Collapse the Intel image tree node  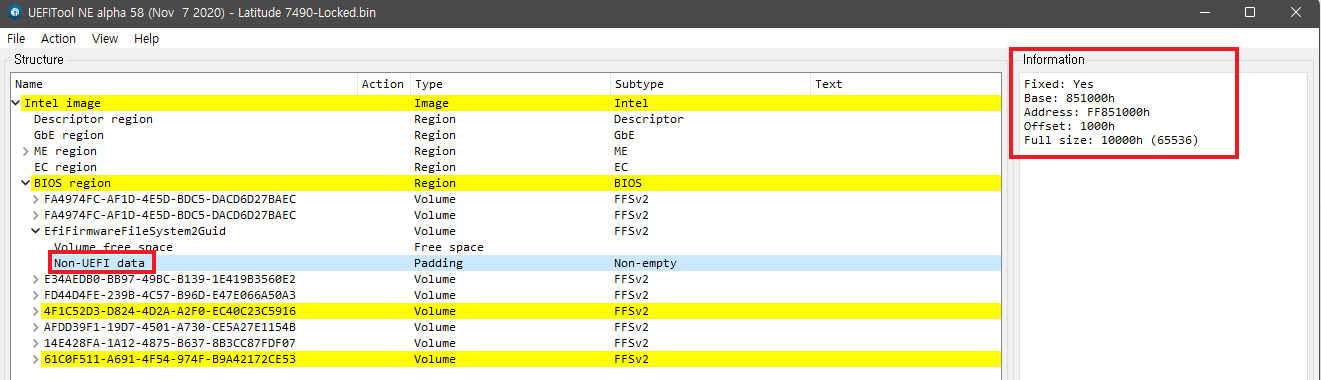coord(16,103)
